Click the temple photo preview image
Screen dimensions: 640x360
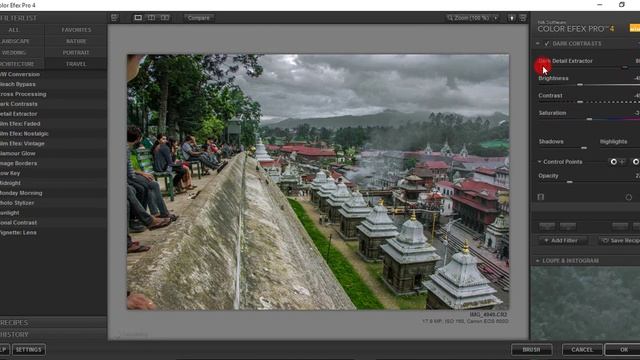click(x=318, y=182)
